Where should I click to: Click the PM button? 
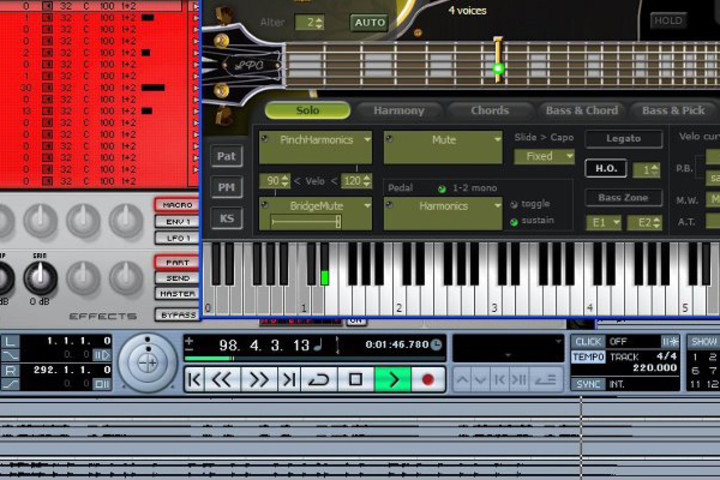(x=226, y=187)
